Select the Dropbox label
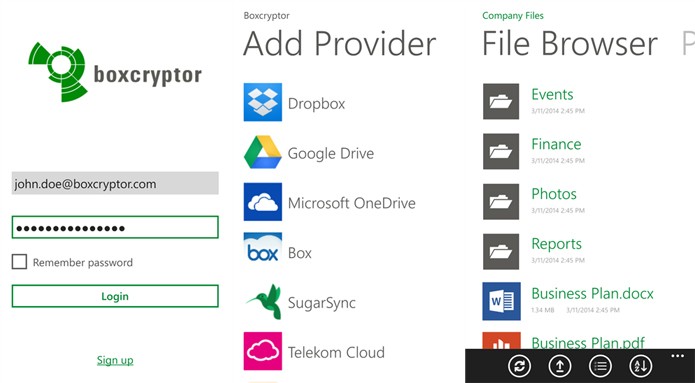The width and height of the screenshot is (695, 383). (x=316, y=104)
